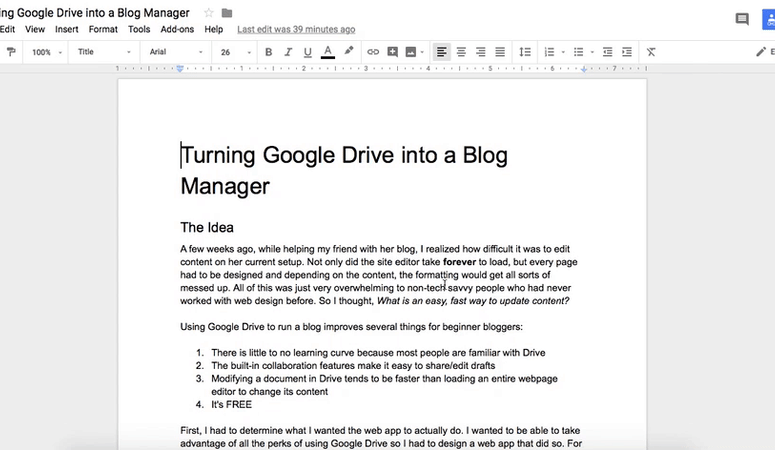
Task: Expand the insert image dropdown arrow
Action: pyautogui.click(x=422, y=52)
